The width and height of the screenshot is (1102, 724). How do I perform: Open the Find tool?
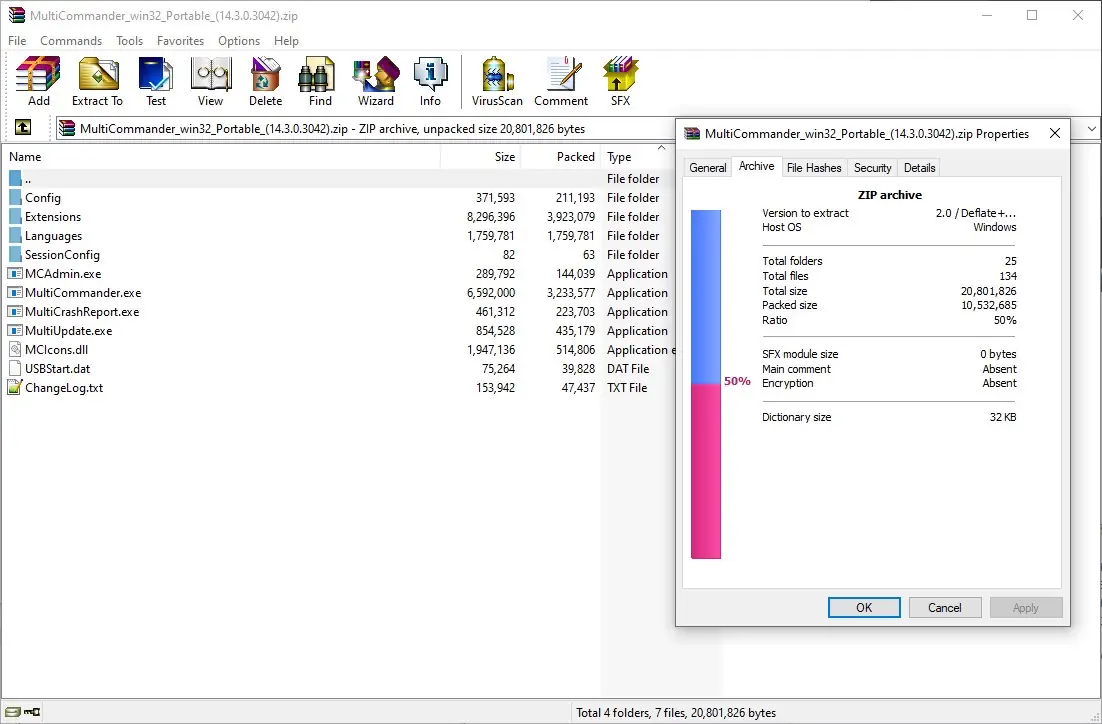pyautogui.click(x=317, y=80)
